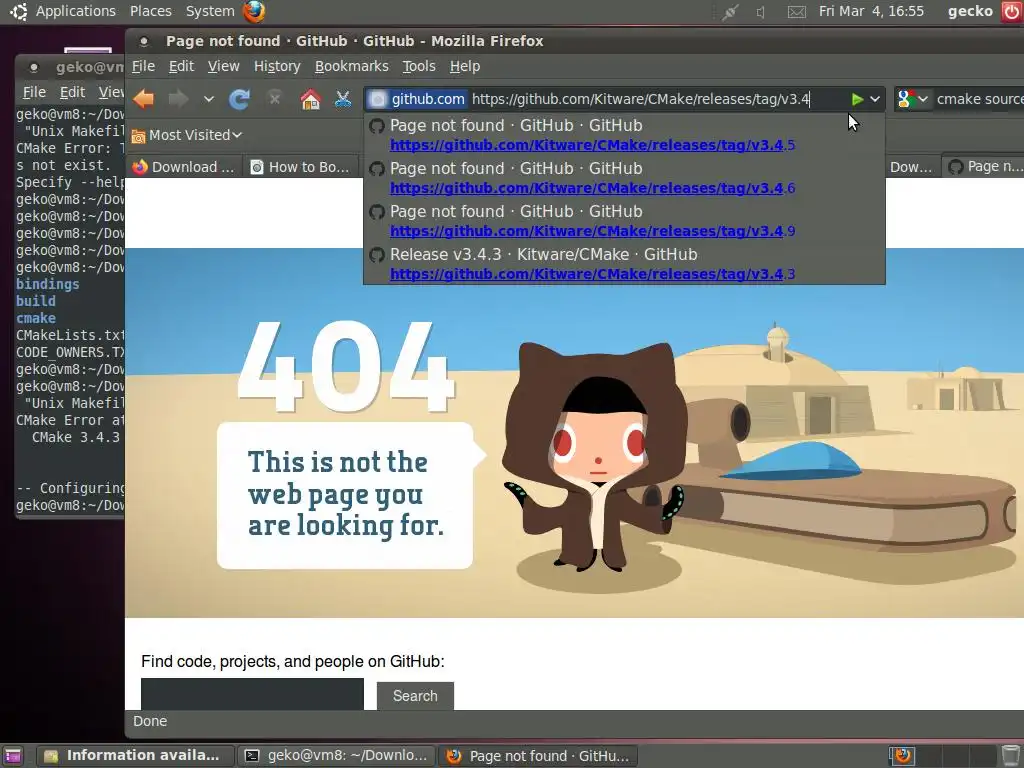This screenshot has height=768, width=1024.
Task: Open the clock showing Fri Mar 4, 16:55
Action: click(x=871, y=11)
